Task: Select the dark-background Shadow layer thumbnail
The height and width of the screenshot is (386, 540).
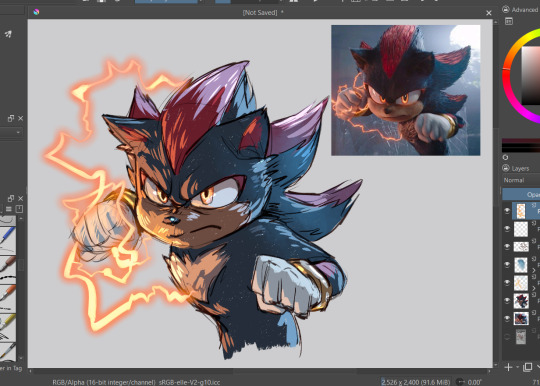Action: click(521, 318)
